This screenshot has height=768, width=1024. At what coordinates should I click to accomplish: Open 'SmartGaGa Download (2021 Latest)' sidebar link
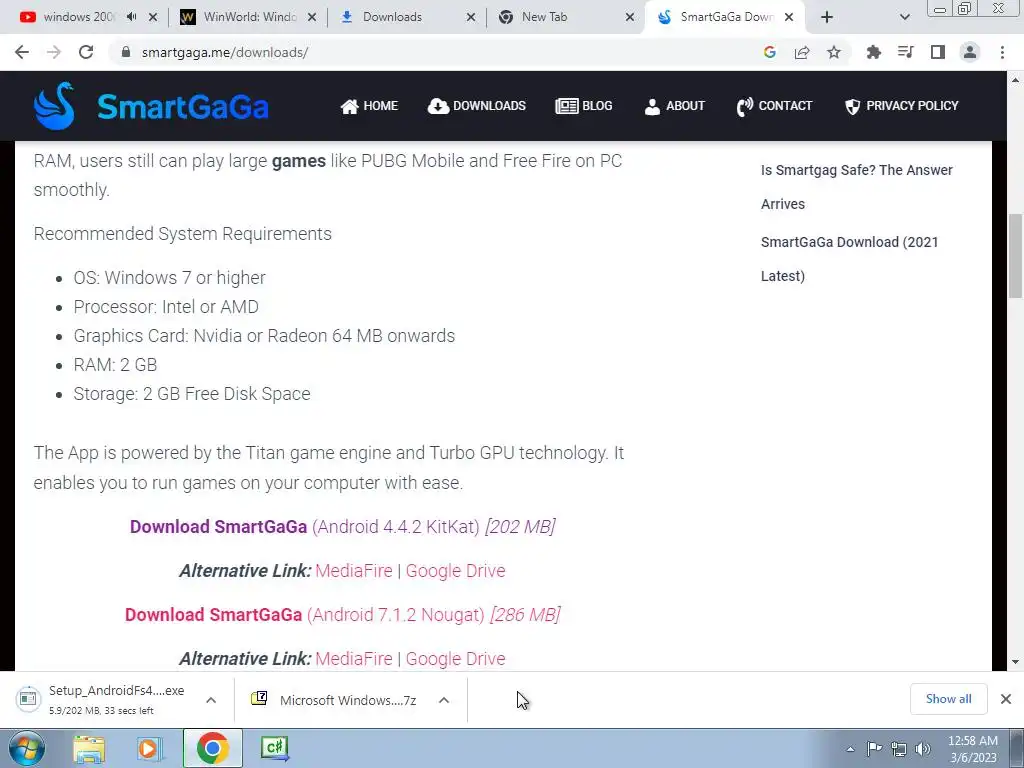pyautogui.click(x=849, y=259)
